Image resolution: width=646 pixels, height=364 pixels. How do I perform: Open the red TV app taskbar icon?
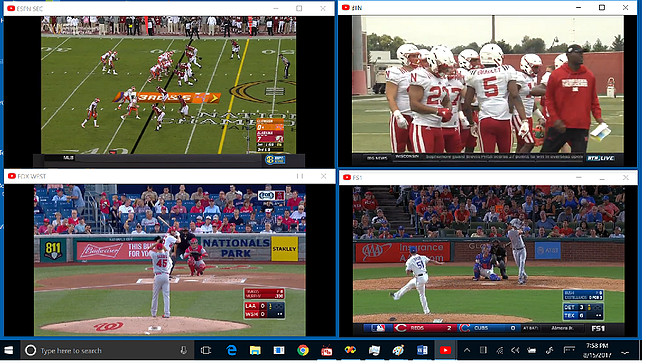pyautogui.click(x=326, y=350)
